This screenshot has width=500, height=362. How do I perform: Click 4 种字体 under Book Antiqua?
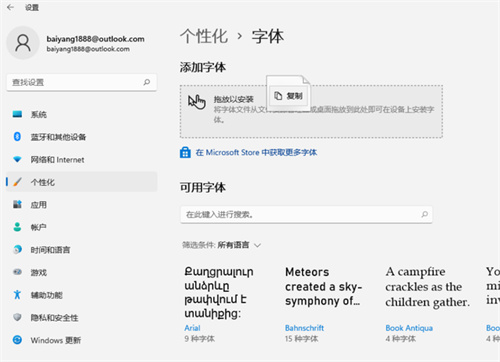coord(400,339)
